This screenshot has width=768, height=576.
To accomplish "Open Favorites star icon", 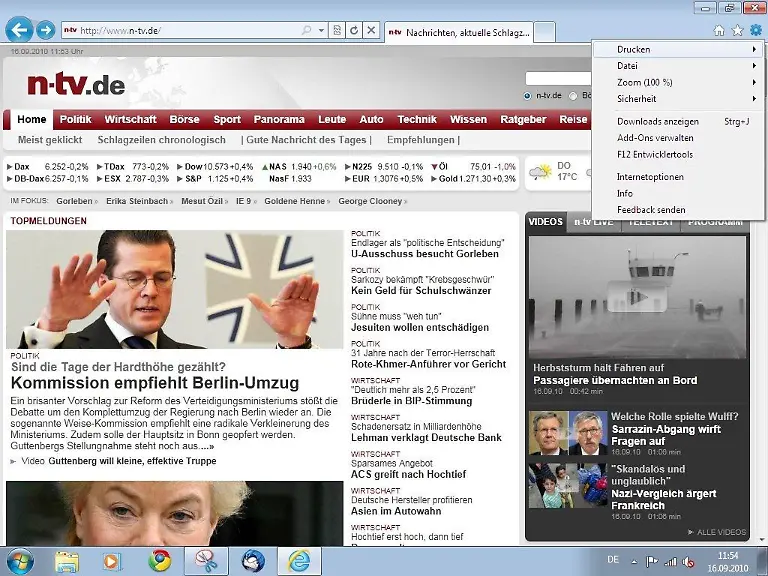I will pos(737,31).
